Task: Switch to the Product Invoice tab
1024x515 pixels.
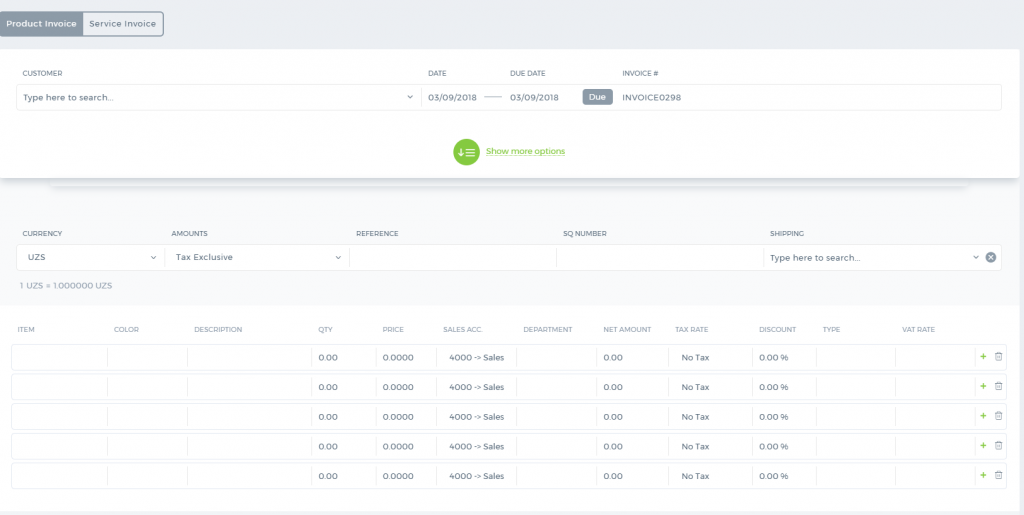Action: pyautogui.click(x=41, y=24)
